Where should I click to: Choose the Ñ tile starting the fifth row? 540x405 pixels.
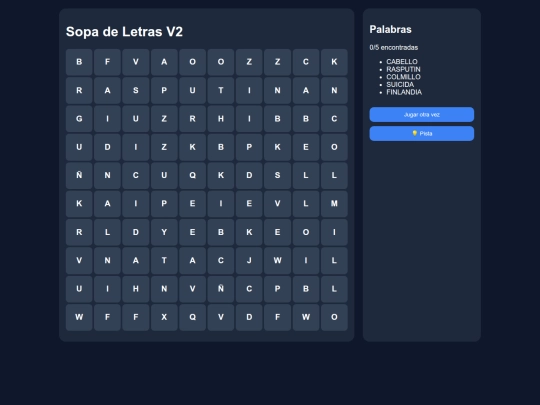[79, 175]
